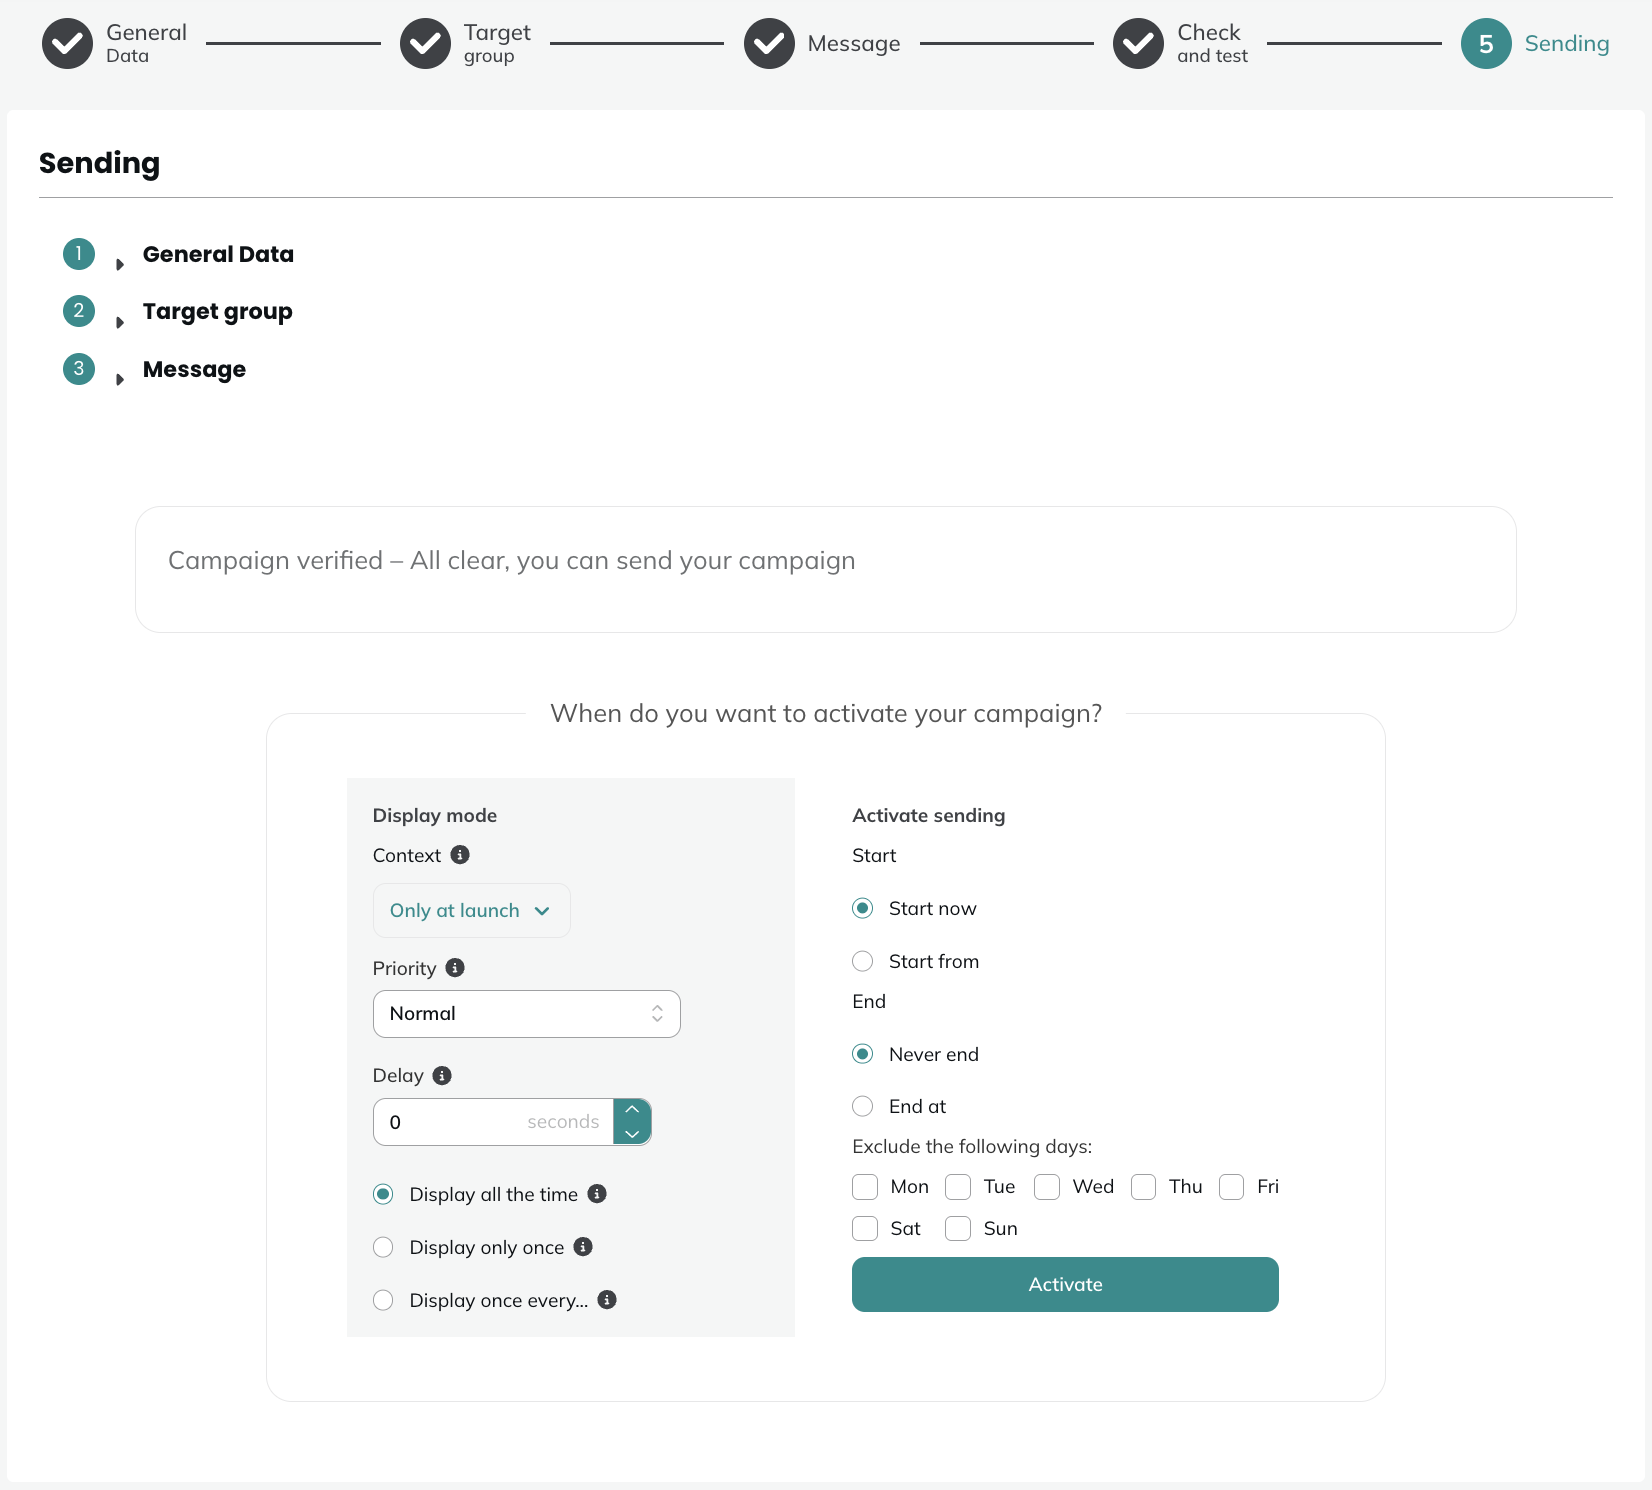Click the Check and test step checkmark

1138,44
